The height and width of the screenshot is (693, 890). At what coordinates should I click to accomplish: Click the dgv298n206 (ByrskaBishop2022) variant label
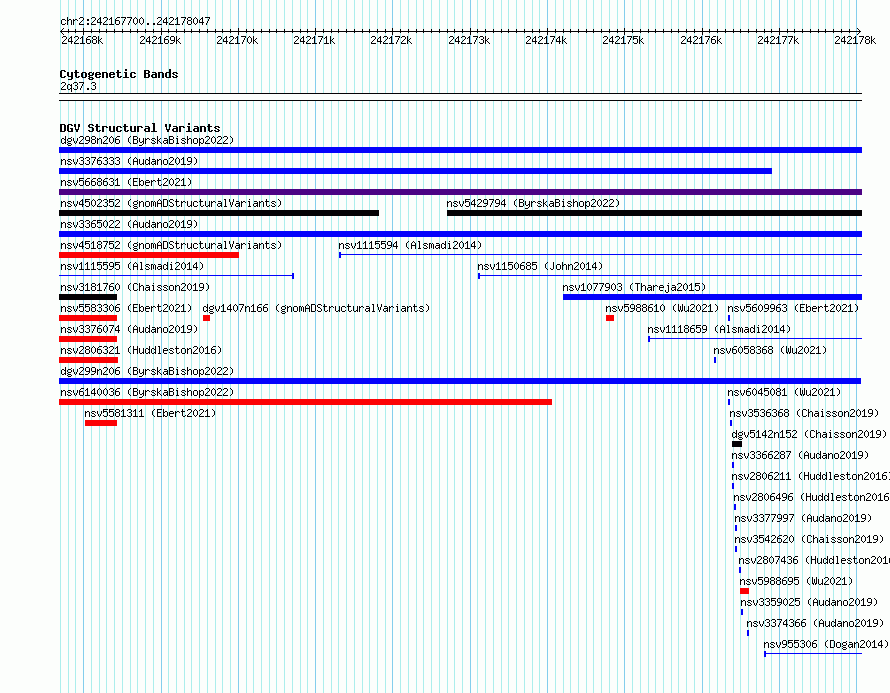(147, 140)
